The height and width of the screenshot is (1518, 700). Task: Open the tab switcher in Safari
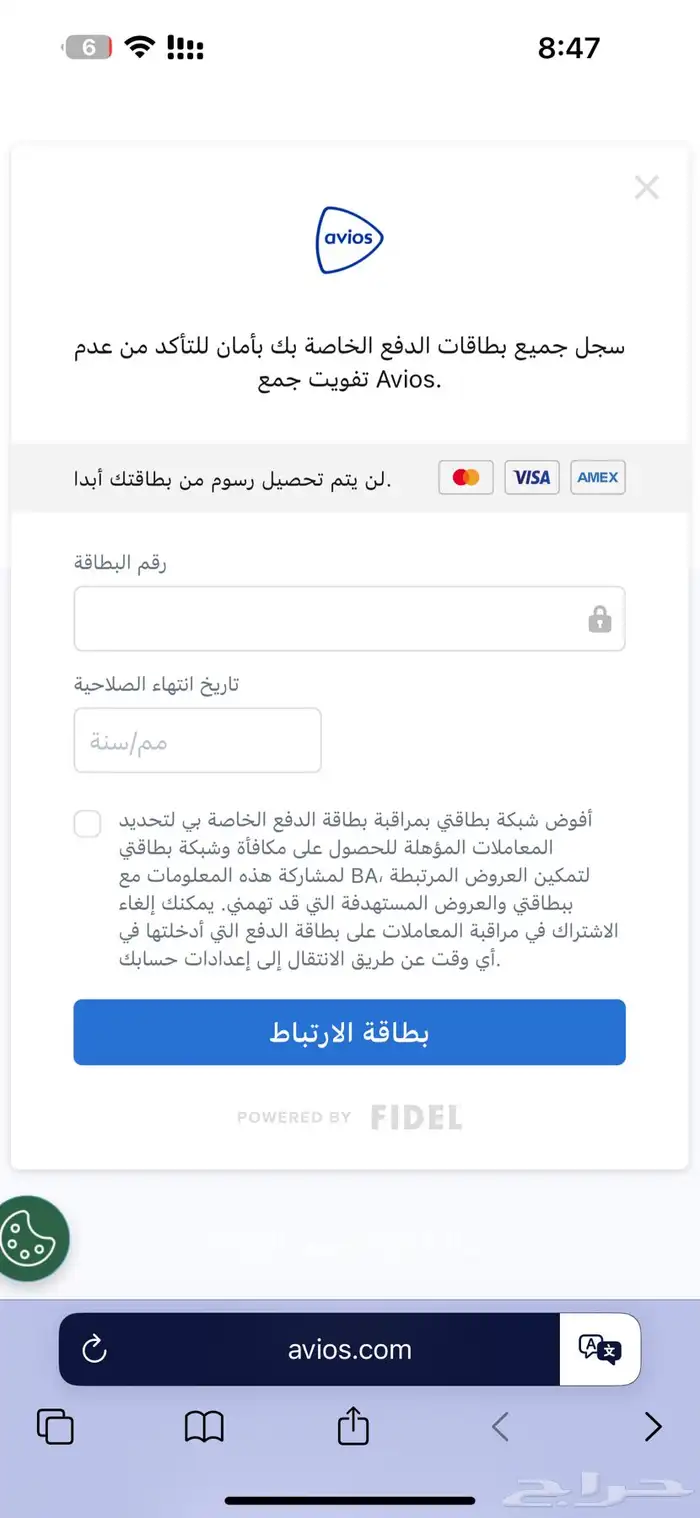tap(56, 1427)
